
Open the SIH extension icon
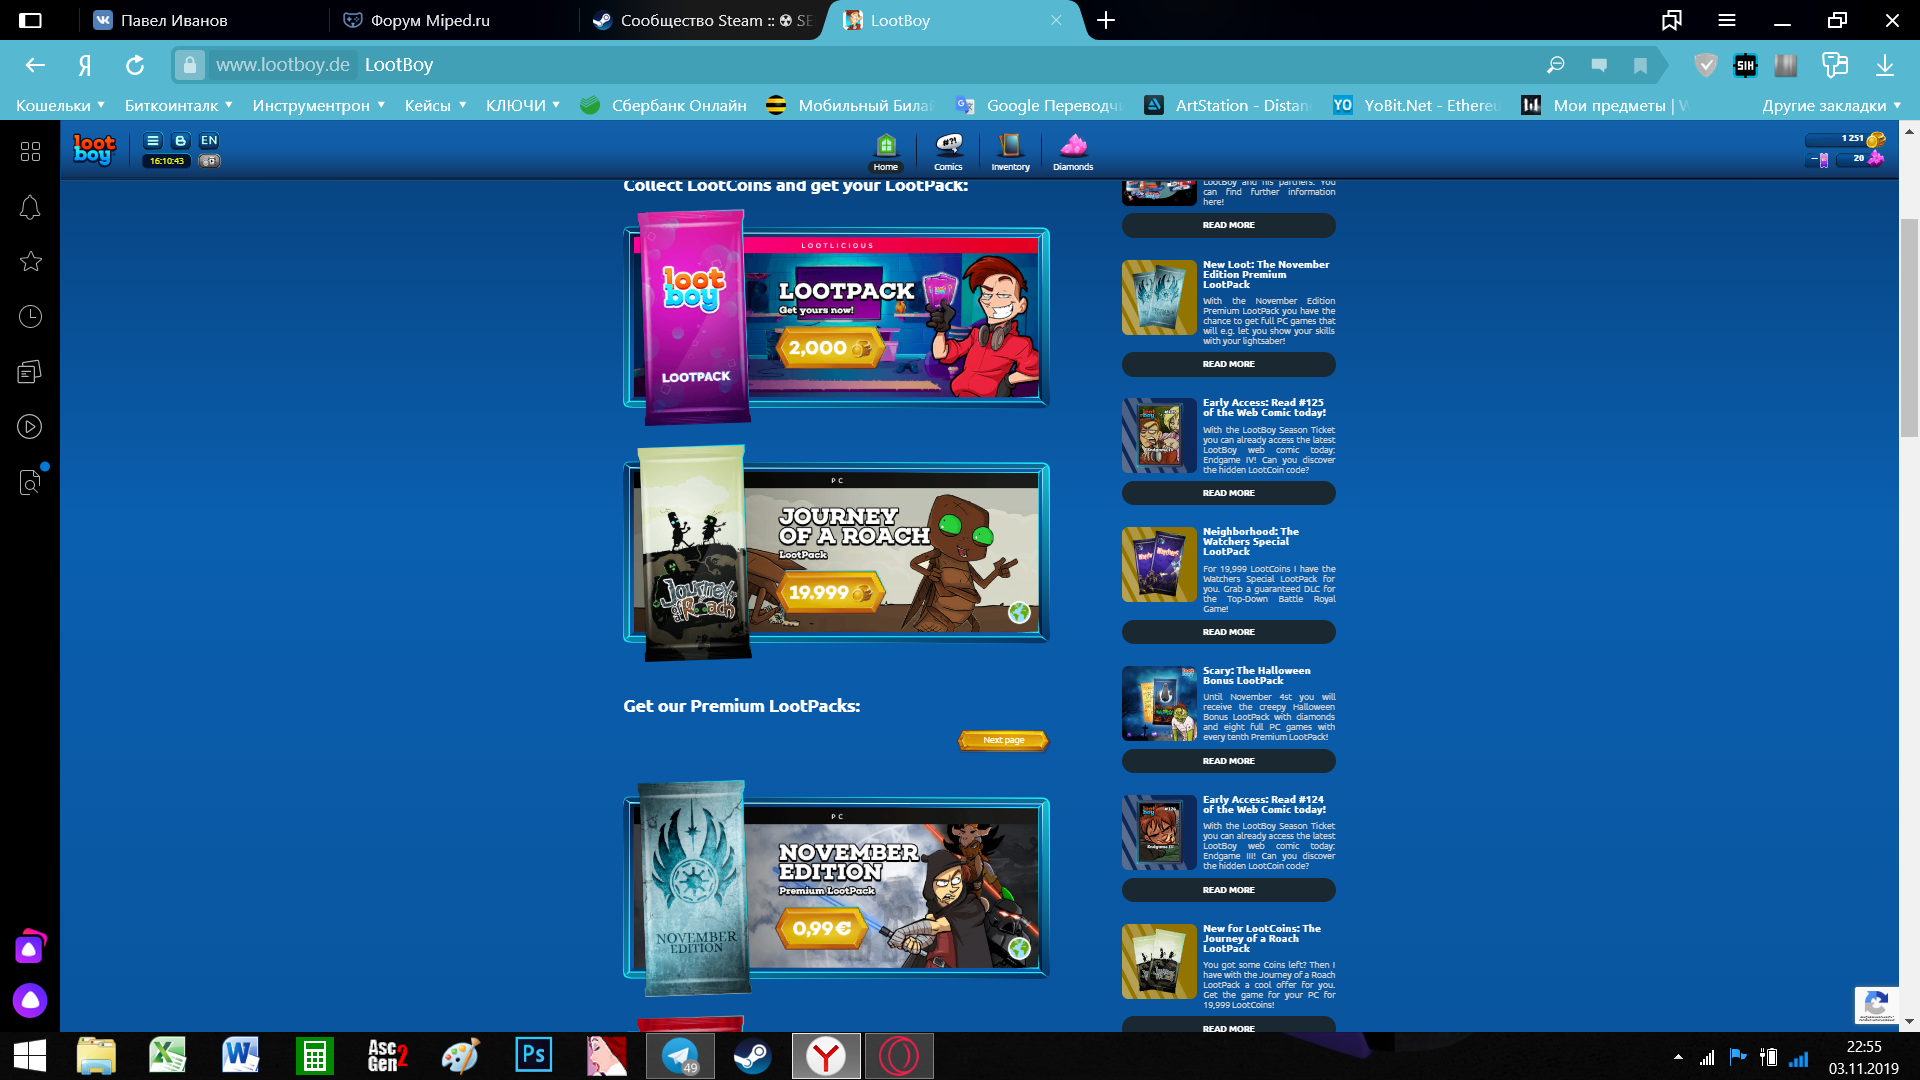[1745, 65]
